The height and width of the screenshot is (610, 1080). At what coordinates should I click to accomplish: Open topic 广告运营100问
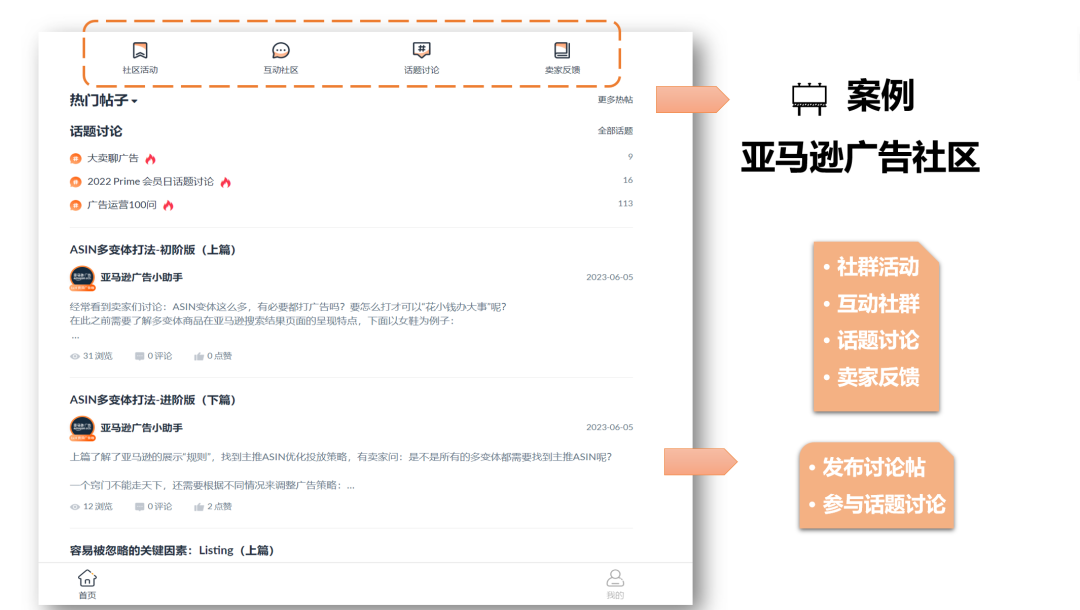(122, 205)
